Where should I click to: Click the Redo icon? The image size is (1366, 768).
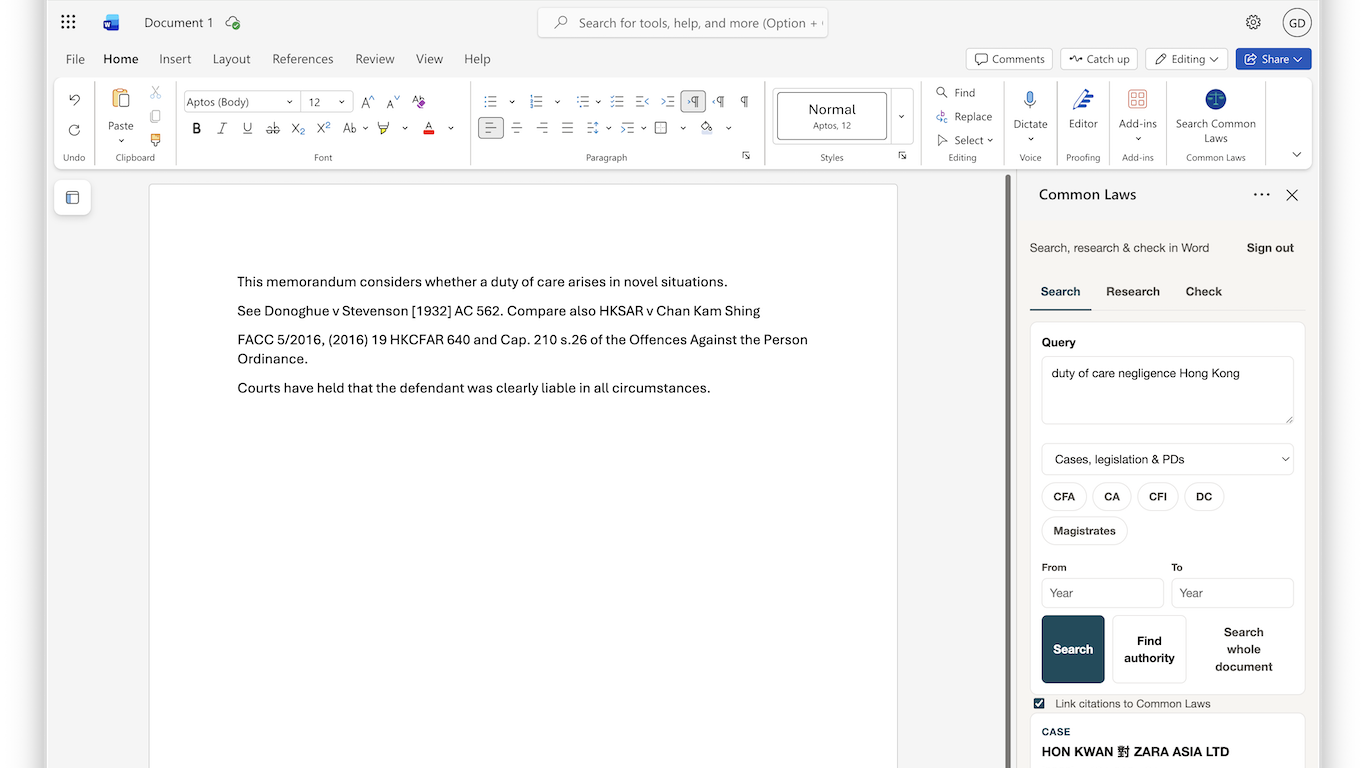74,130
